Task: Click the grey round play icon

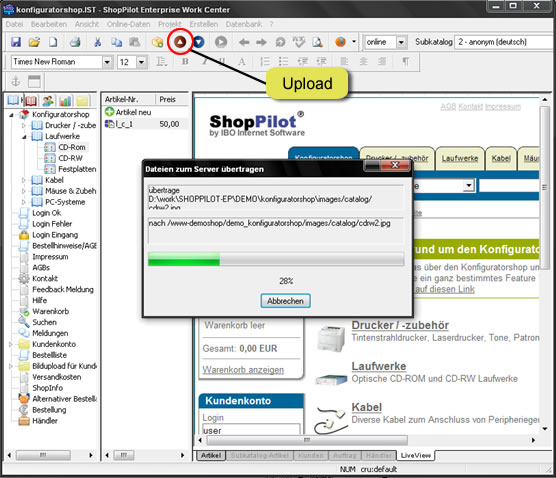Action: tap(221, 42)
